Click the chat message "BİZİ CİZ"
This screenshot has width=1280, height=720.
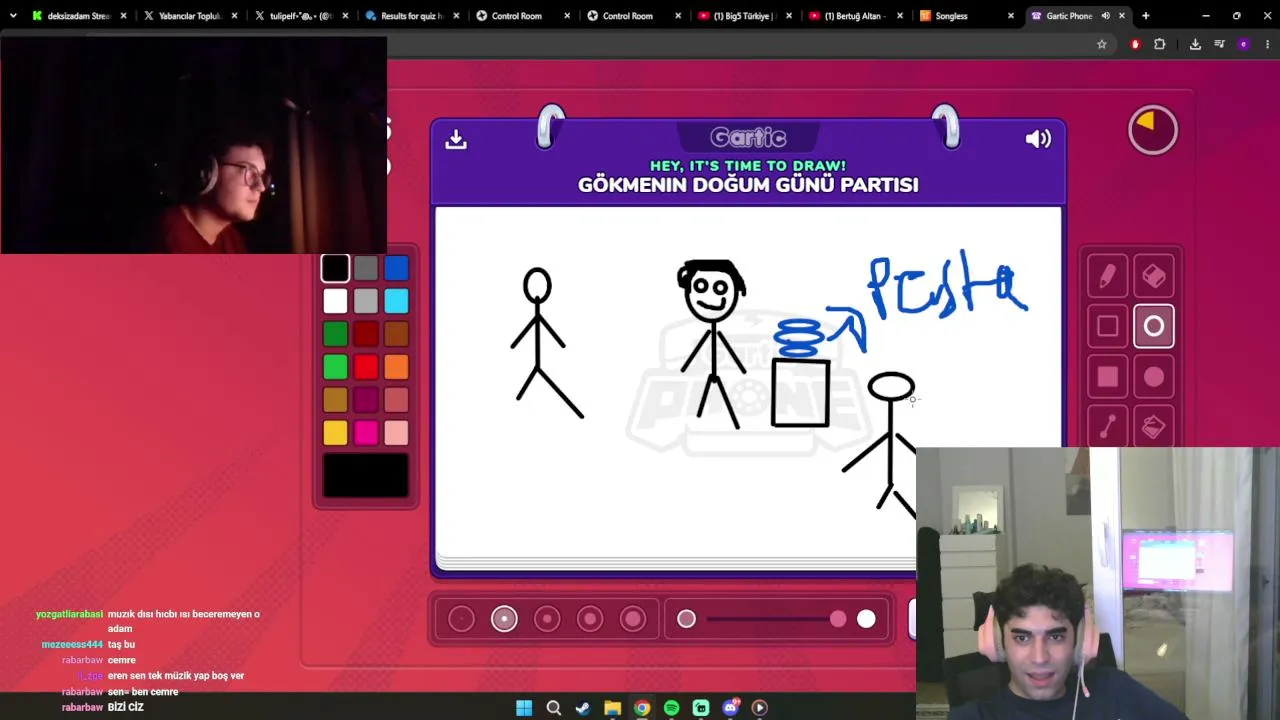(126, 707)
